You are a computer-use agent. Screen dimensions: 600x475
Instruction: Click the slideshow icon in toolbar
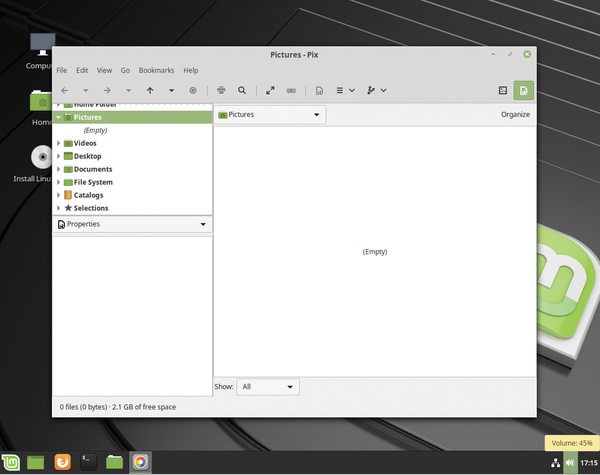pos(291,90)
